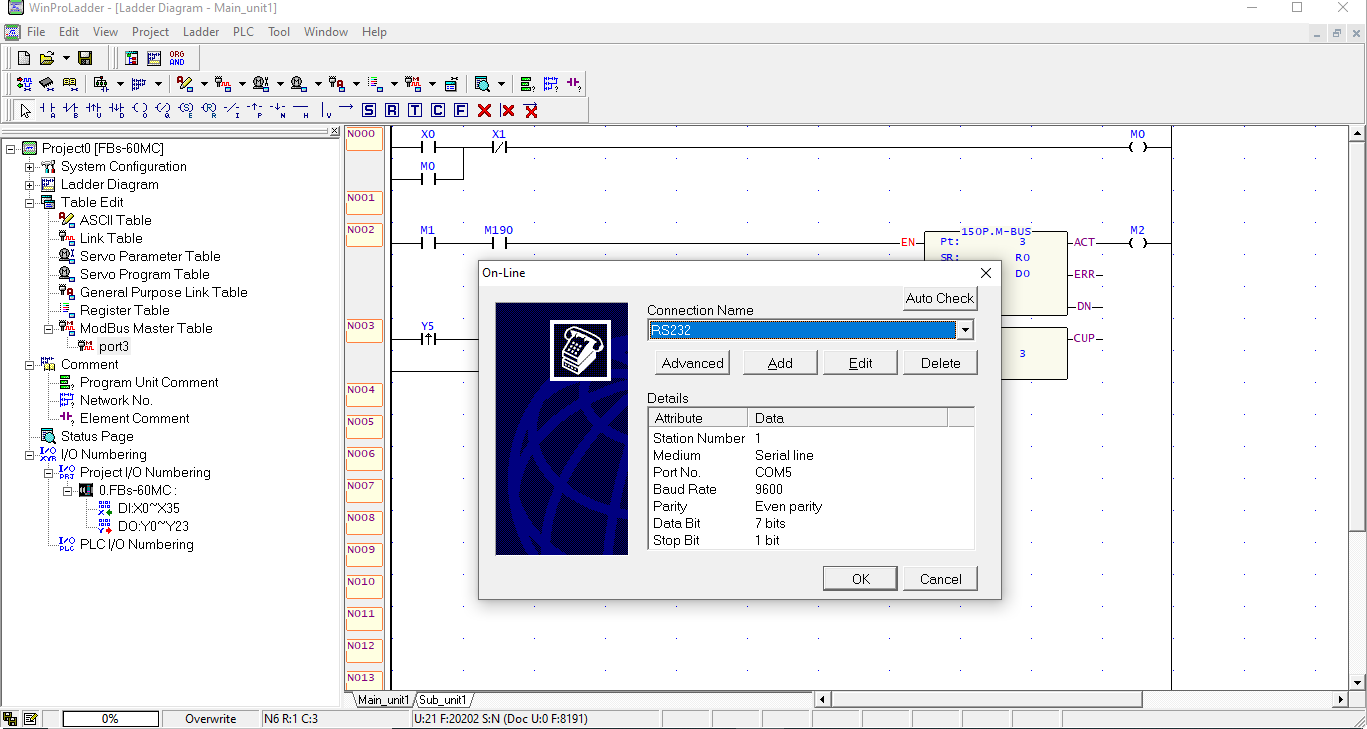1367x729 pixels.
Task: Click the green program unit comment icon
Action: (527, 83)
